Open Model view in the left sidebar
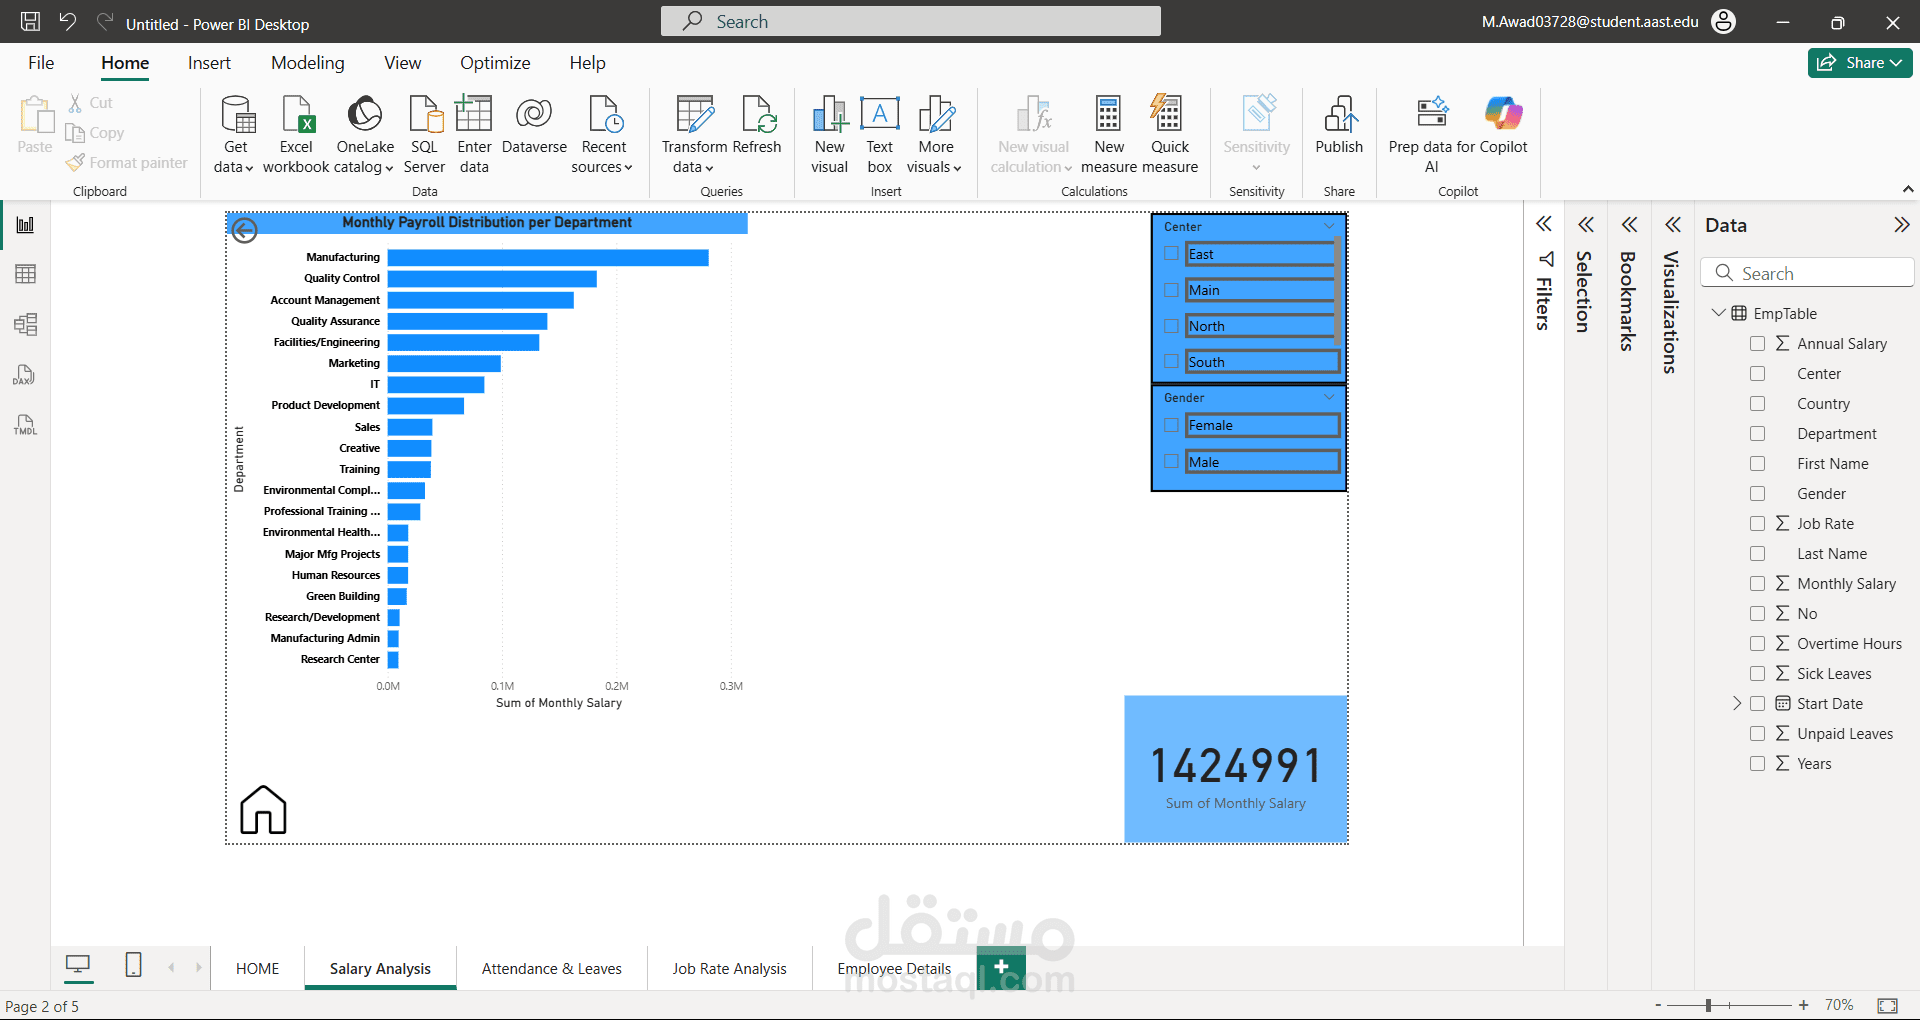Image resolution: width=1920 pixels, height=1020 pixels. click(x=26, y=324)
